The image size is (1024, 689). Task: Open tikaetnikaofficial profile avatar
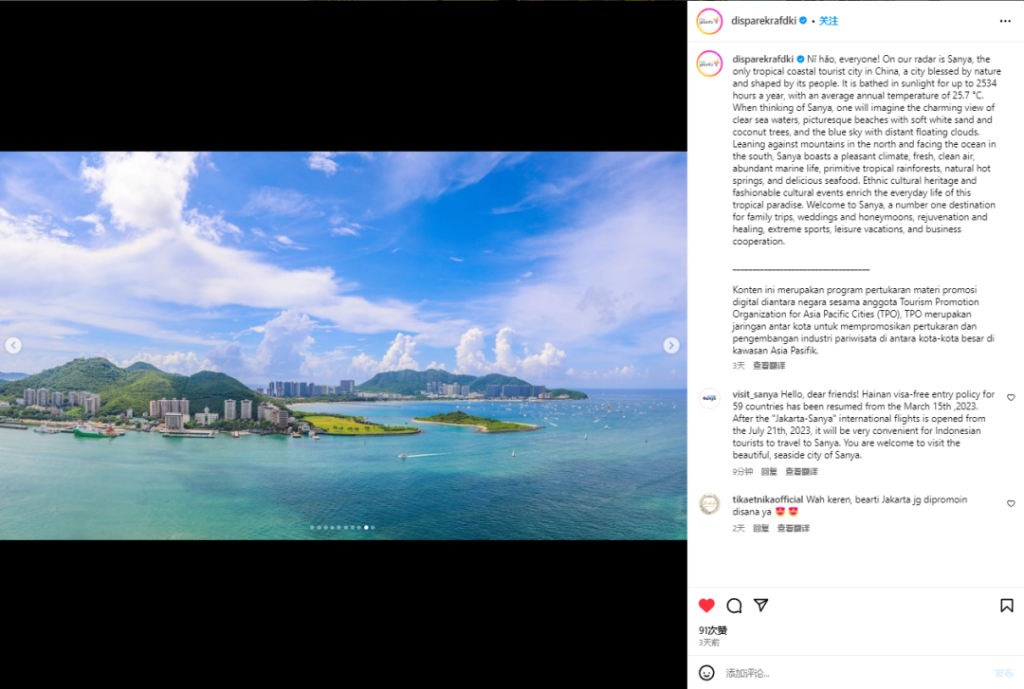[709, 504]
